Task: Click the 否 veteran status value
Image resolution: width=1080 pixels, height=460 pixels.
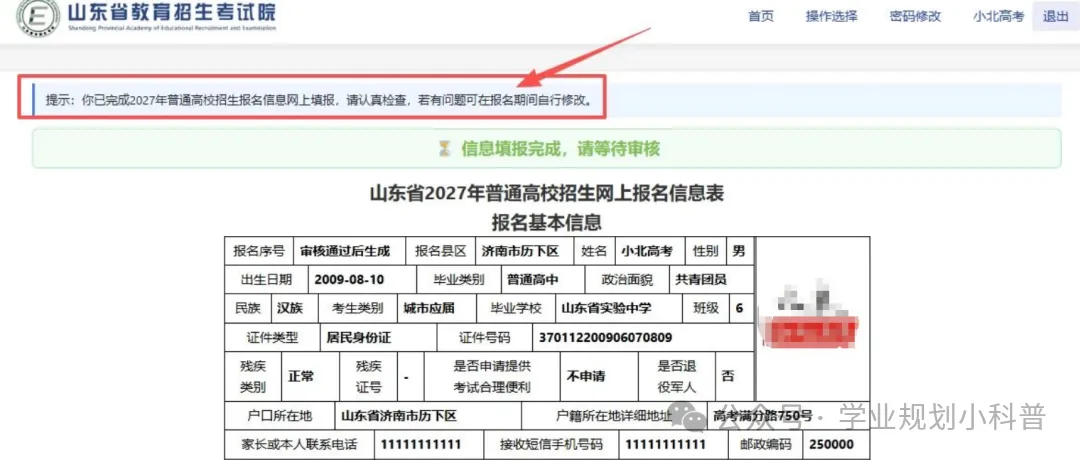Action: click(727, 377)
